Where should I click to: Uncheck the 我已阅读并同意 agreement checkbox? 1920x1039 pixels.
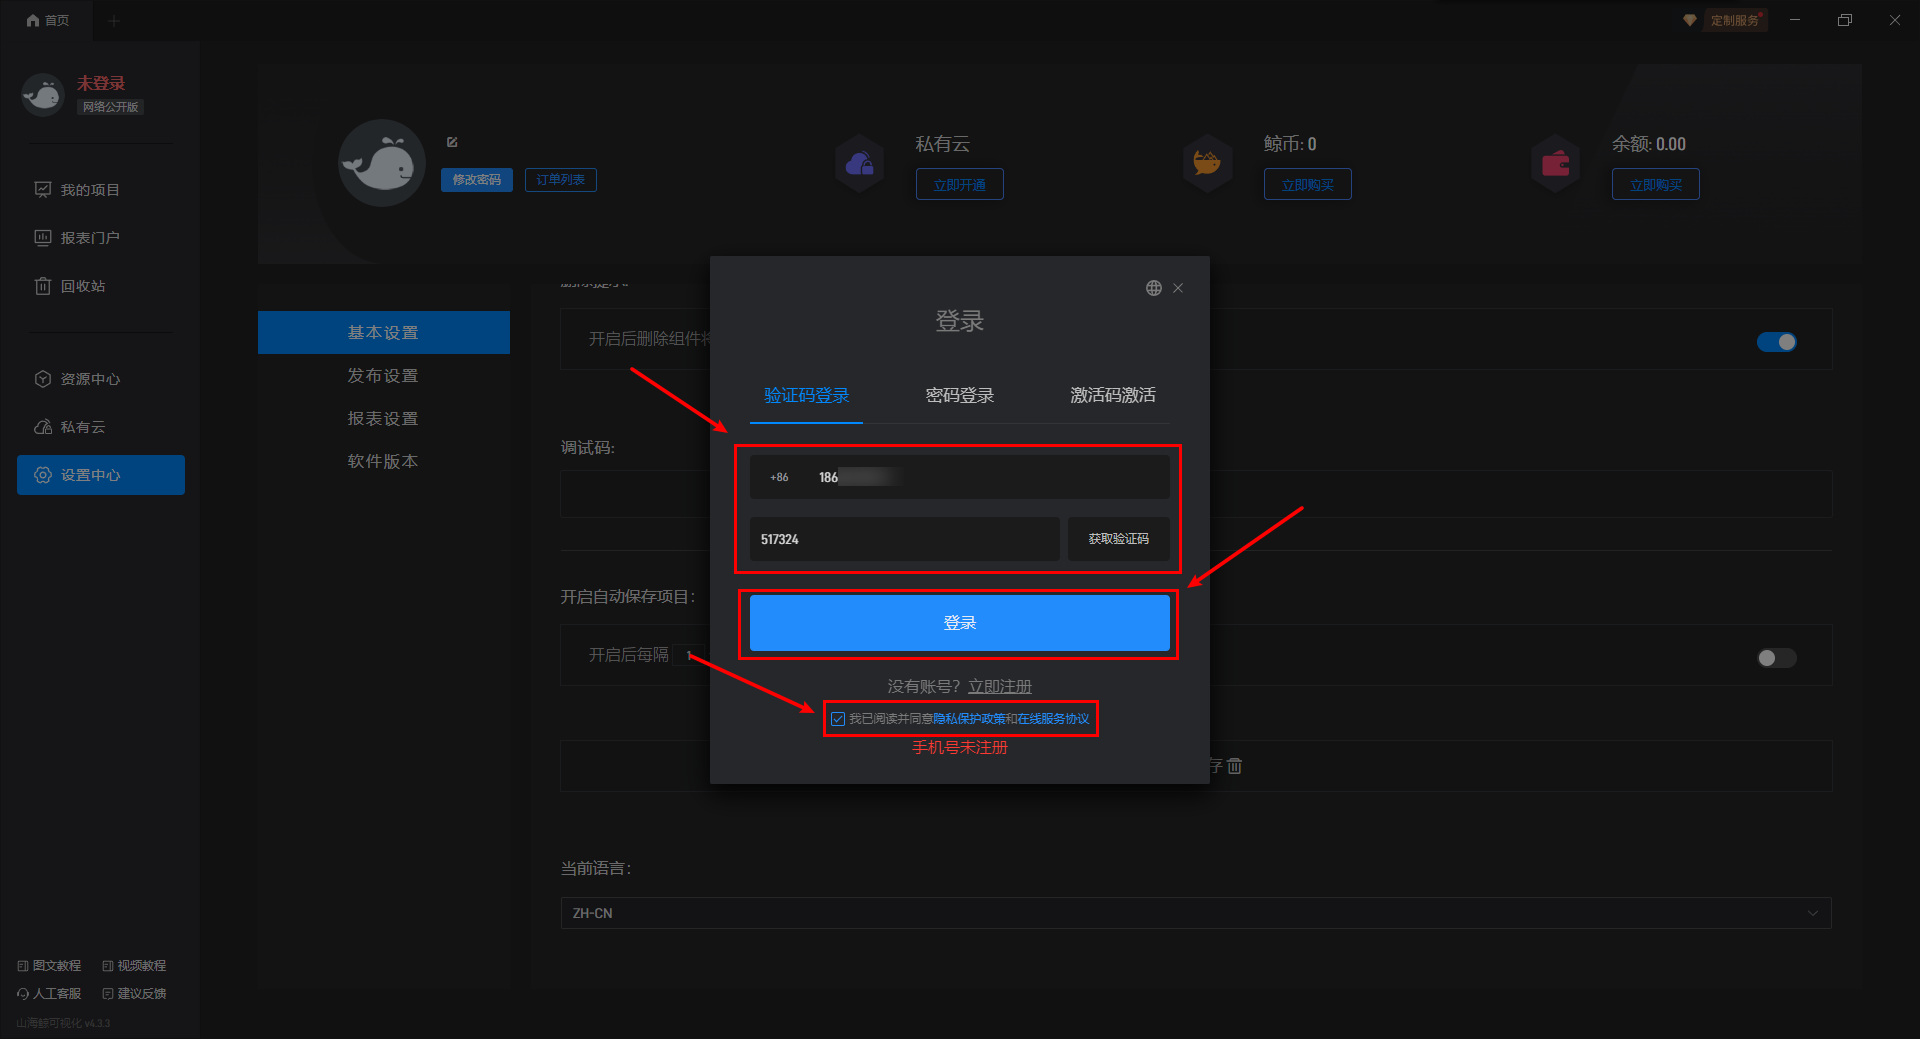(838, 719)
